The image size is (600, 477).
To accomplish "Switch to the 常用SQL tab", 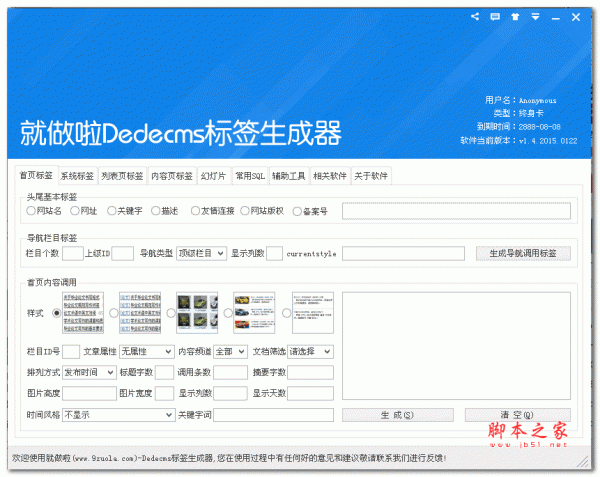I will [x=250, y=176].
